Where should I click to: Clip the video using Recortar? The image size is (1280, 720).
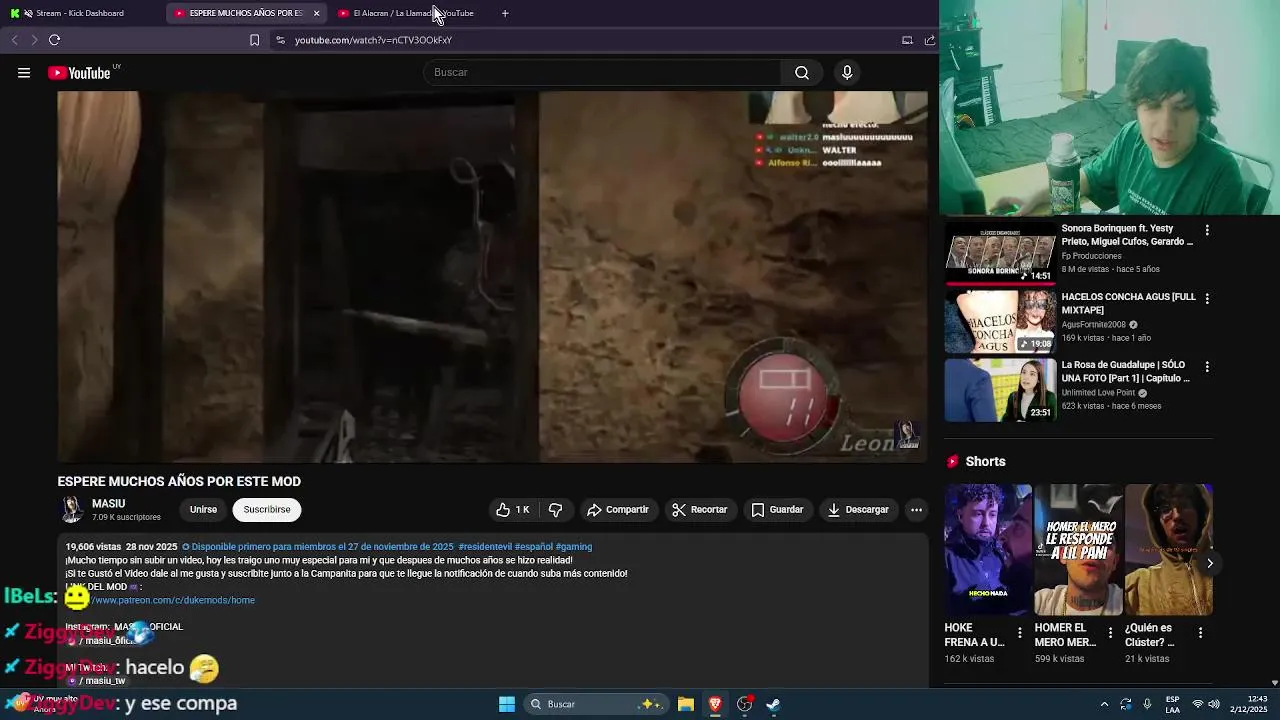tap(700, 510)
